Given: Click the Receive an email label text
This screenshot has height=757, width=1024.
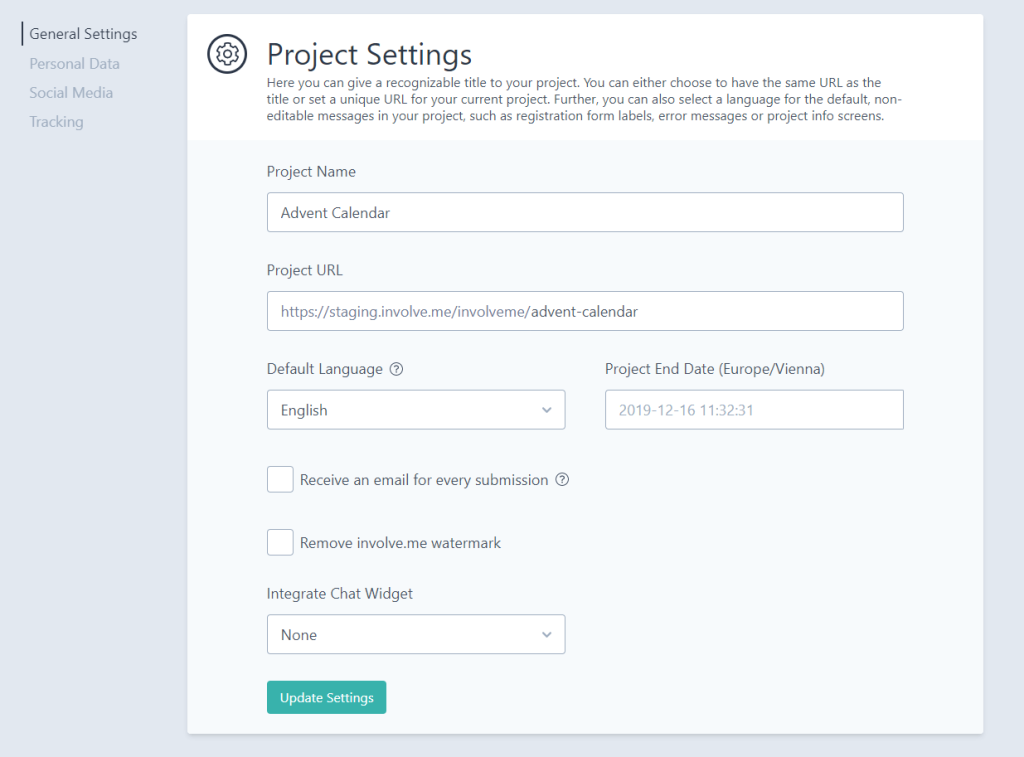Looking at the screenshot, I should tap(424, 480).
